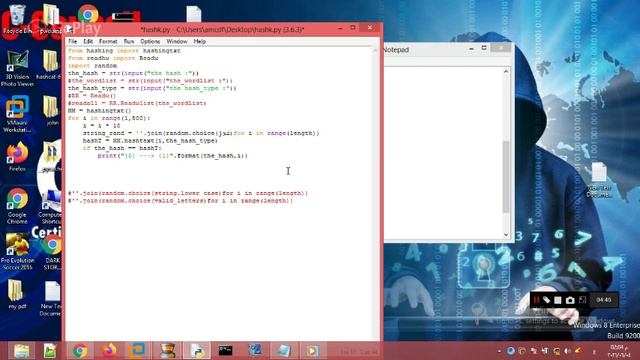The width and height of the screenshot is (640, 360).
Task: Click Notepad's scroll down arrow
Action: click(x=506, y=235)
